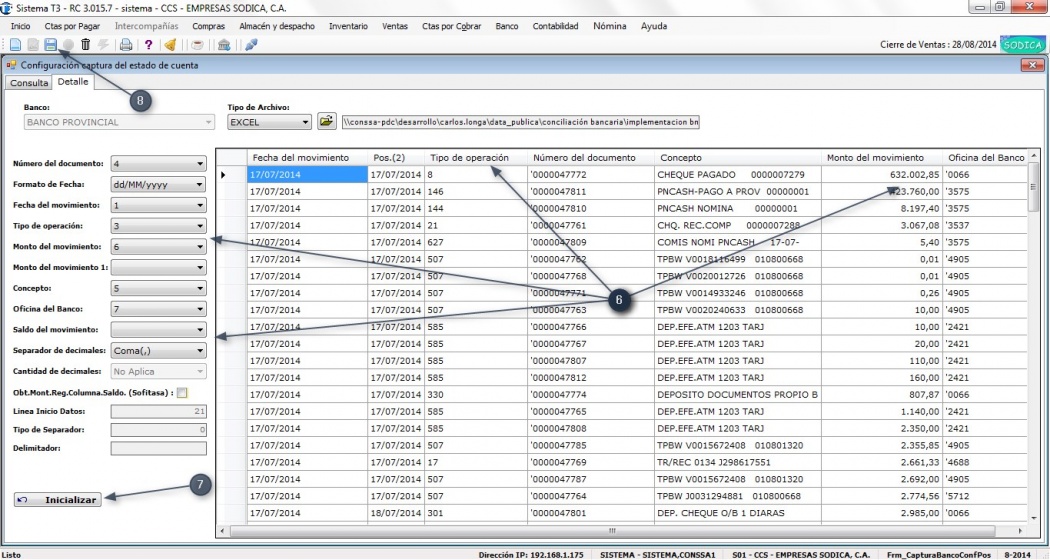
Task: Click the grid's horizontal scrollbar
Action: pos(613,530)
